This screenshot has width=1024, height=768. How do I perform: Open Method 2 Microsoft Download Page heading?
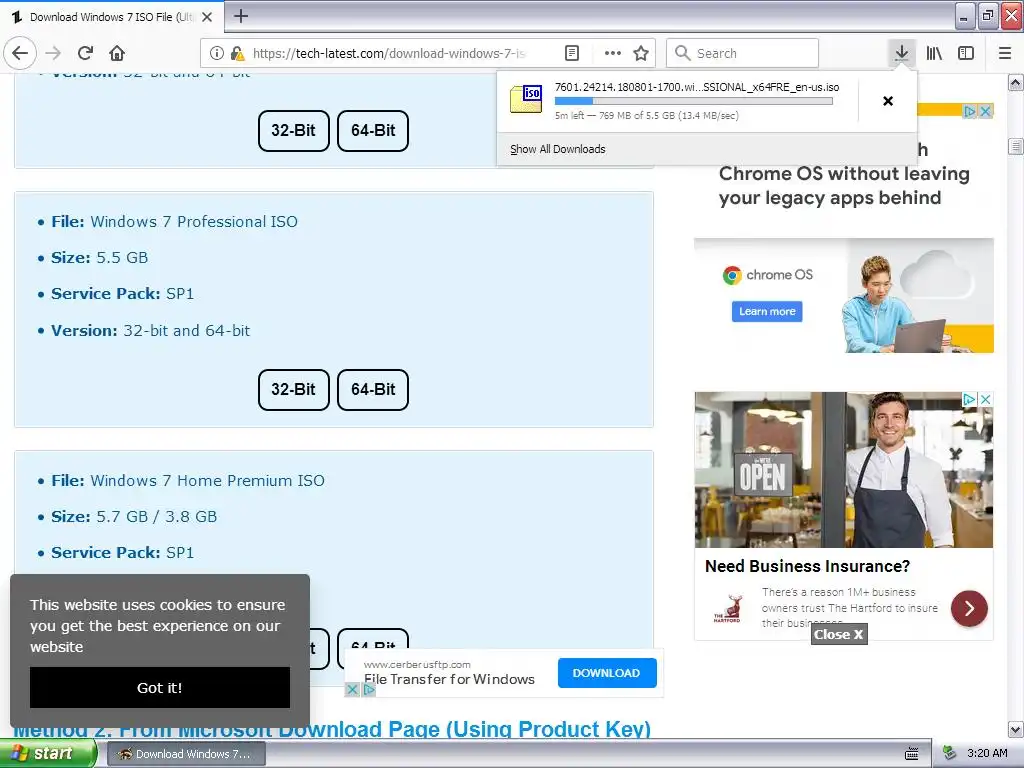pyautogui.click(x=332, y=729)
